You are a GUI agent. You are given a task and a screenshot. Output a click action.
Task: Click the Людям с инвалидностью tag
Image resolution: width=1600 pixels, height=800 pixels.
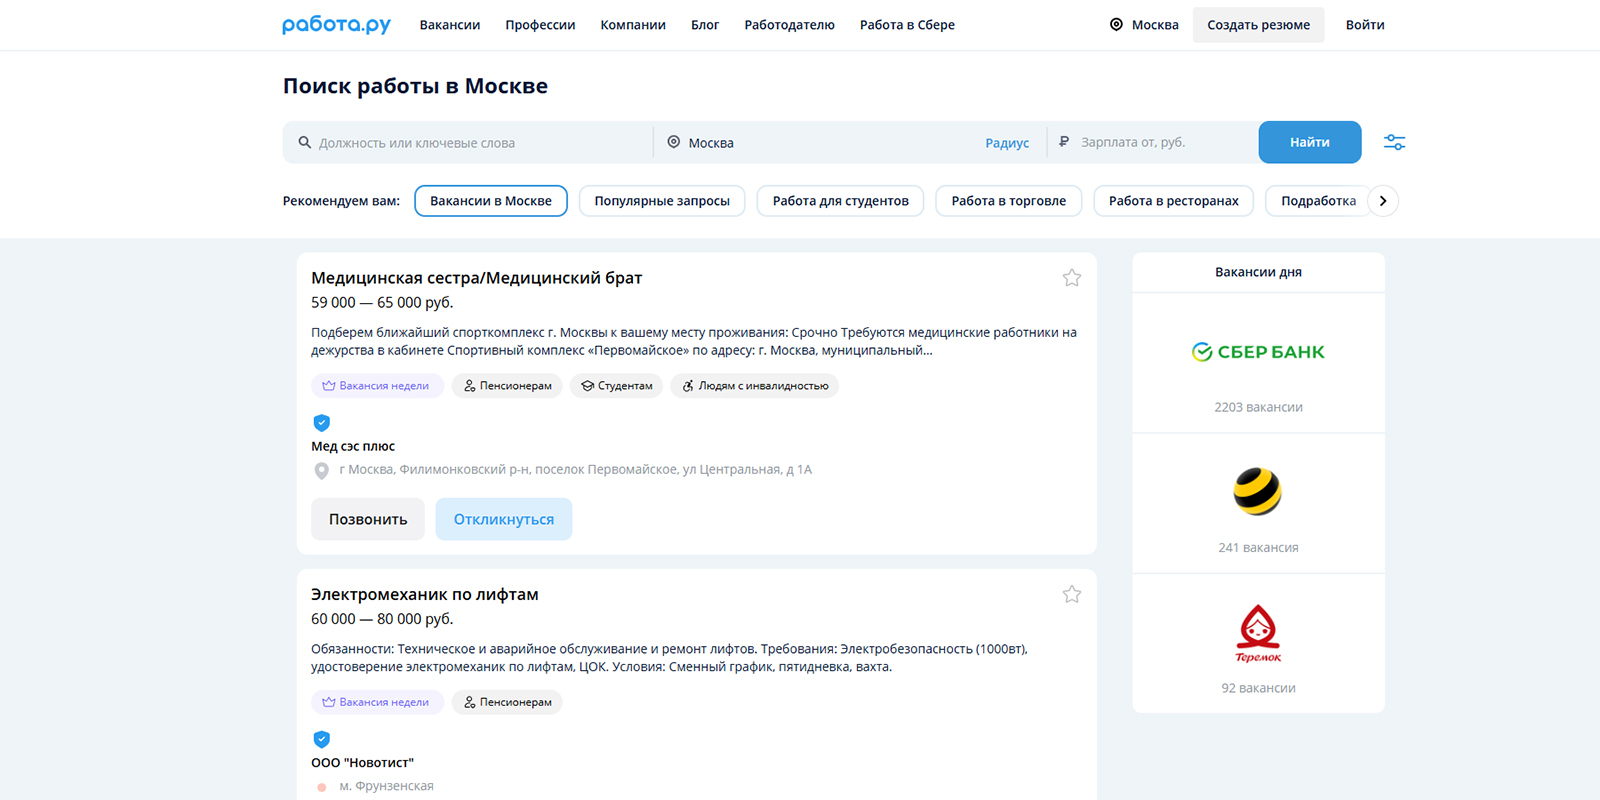[755, 386]
